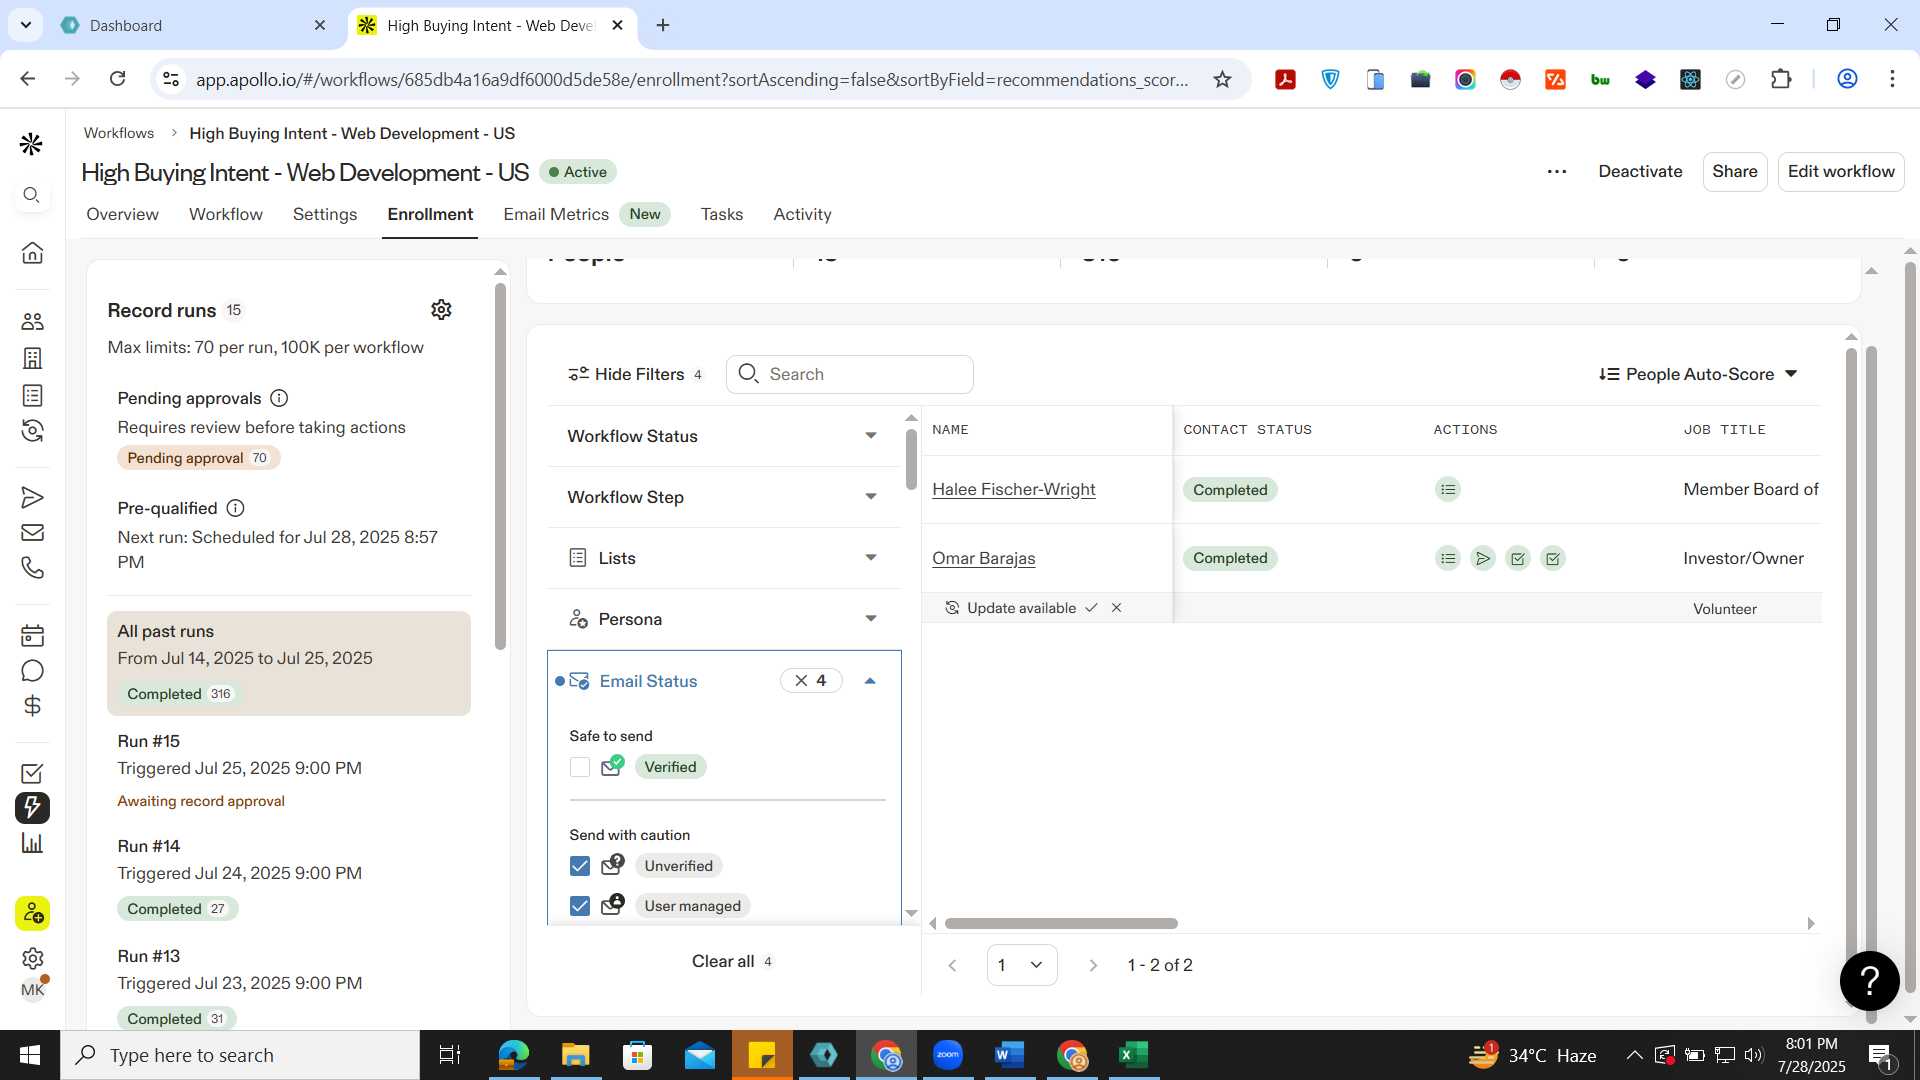
Task: Open Conversations chat bubble icon in sidebar
Action: pos(32,671)
